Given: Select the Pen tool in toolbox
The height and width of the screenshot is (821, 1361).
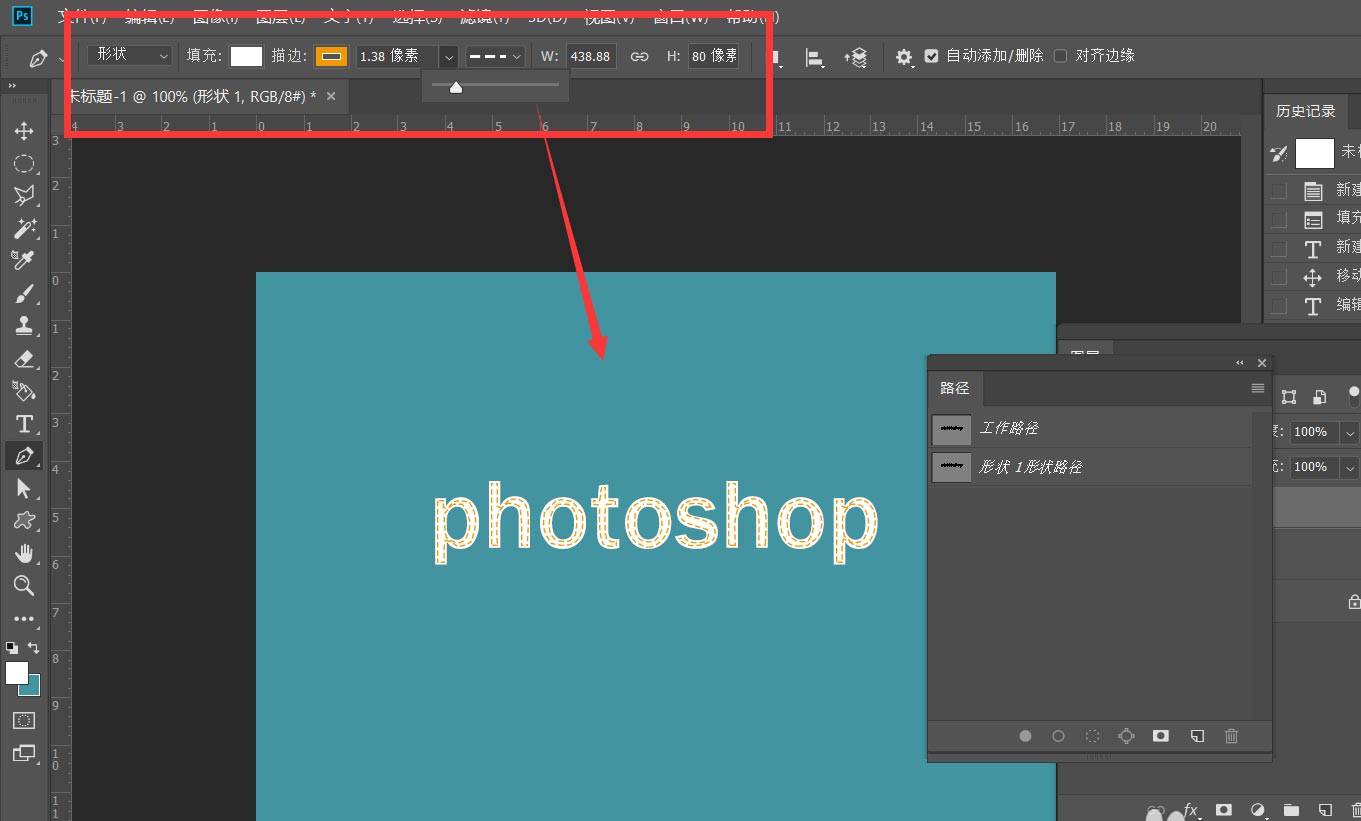Looking at the screenshot, I should click(24, 456).
